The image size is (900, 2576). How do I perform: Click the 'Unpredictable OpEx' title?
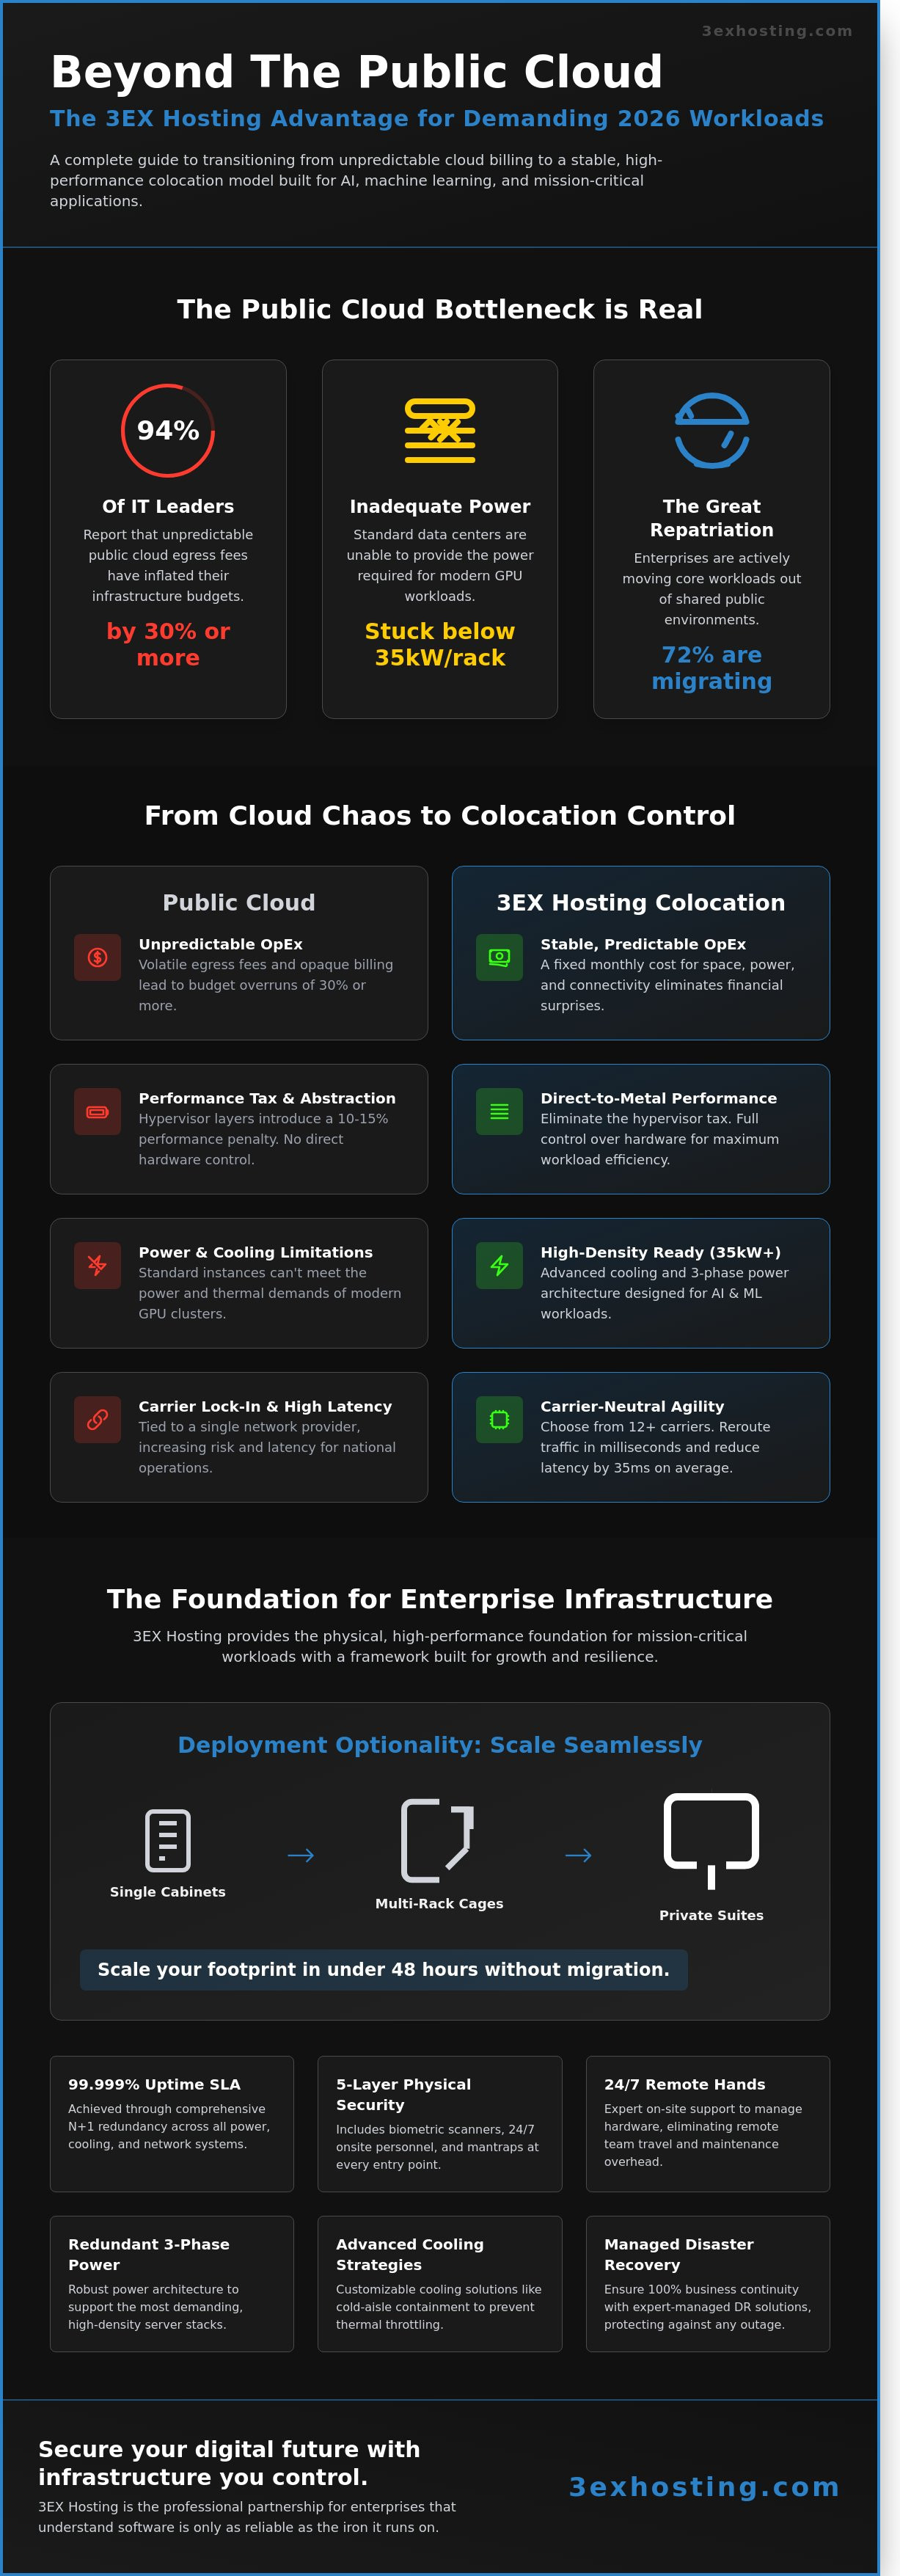click(x=220, y=944)
